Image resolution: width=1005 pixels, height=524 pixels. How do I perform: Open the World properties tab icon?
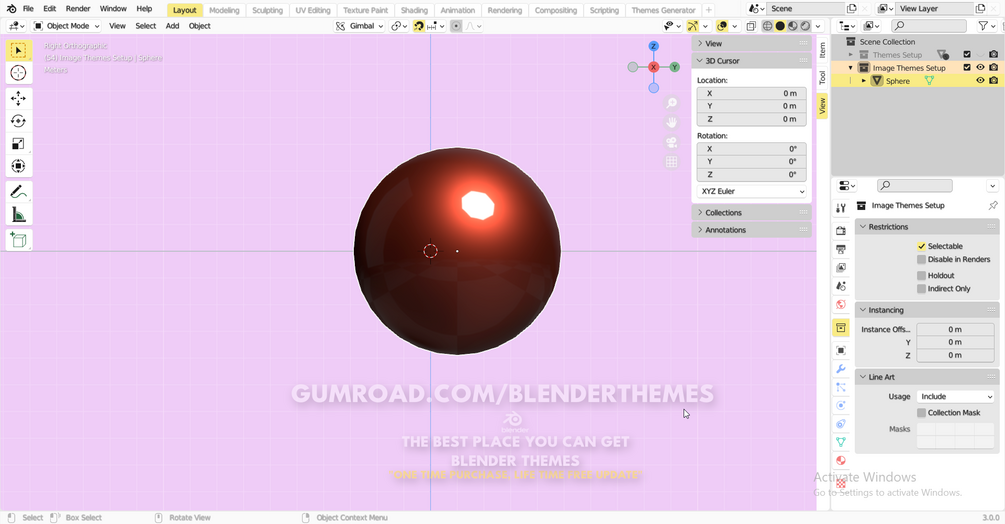841,304
